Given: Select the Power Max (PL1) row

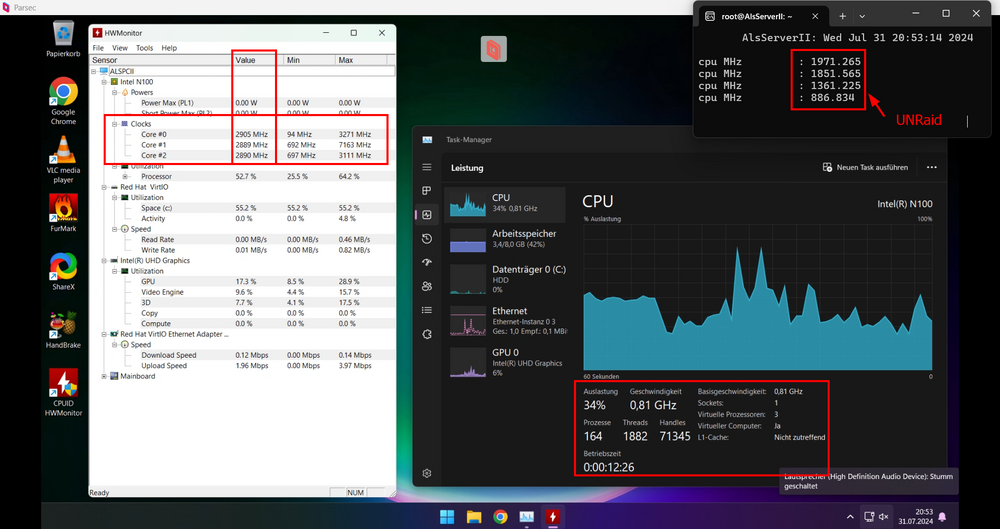Looking at the screenshot, I should tap(242, 103).
